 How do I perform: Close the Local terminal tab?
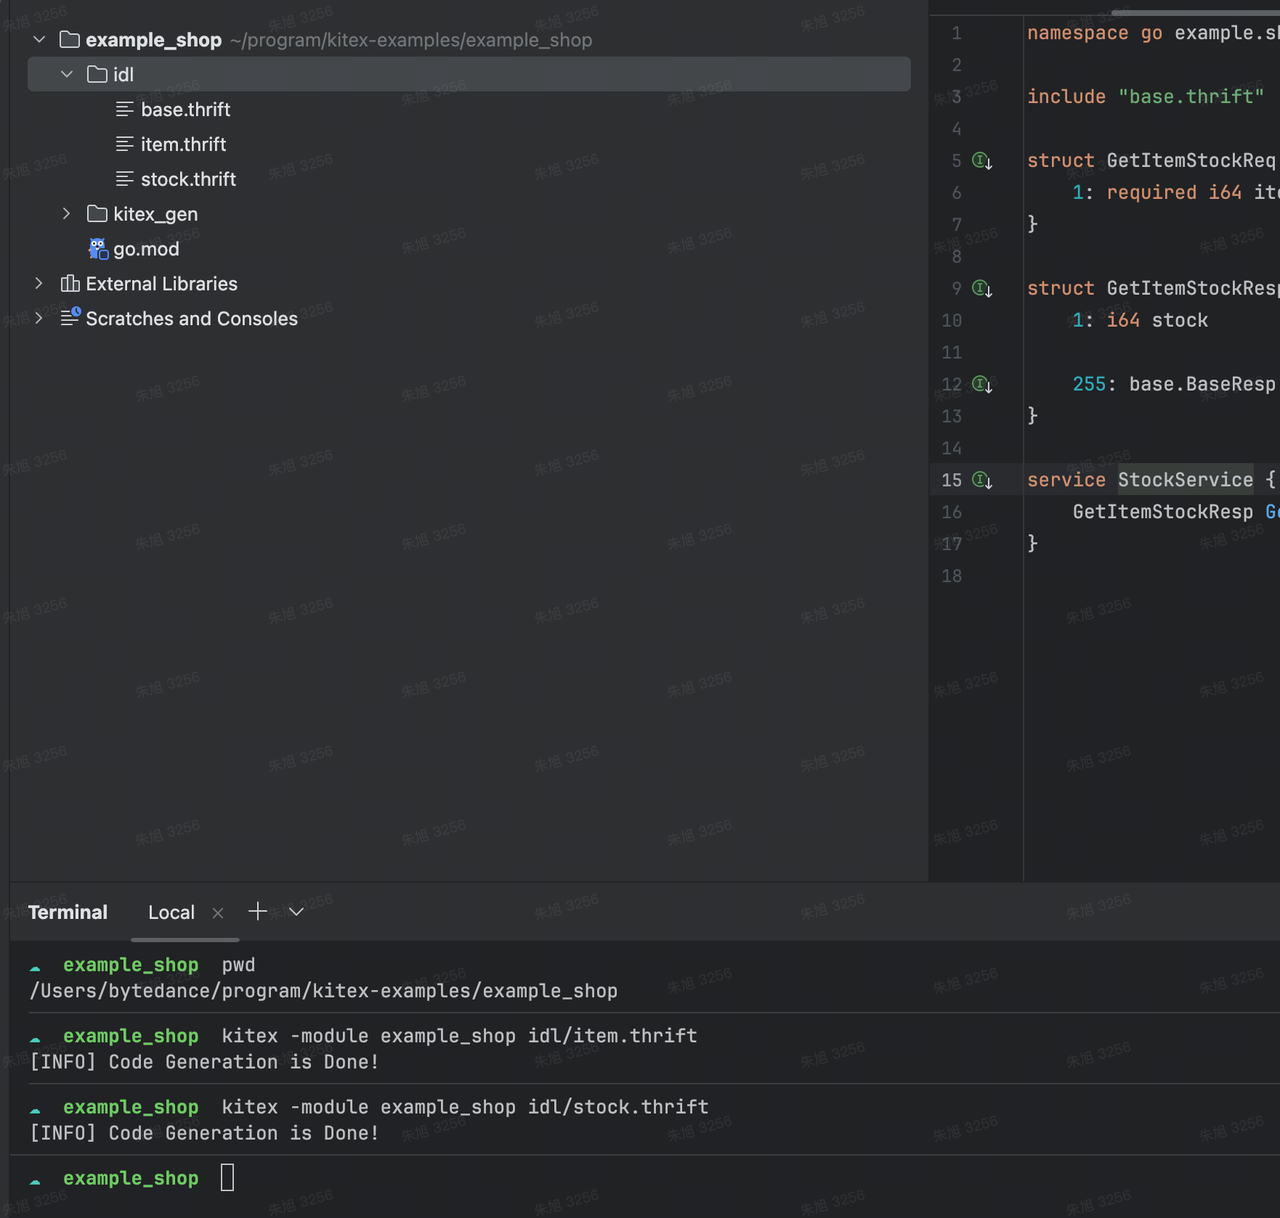click(x=218, y=913)
